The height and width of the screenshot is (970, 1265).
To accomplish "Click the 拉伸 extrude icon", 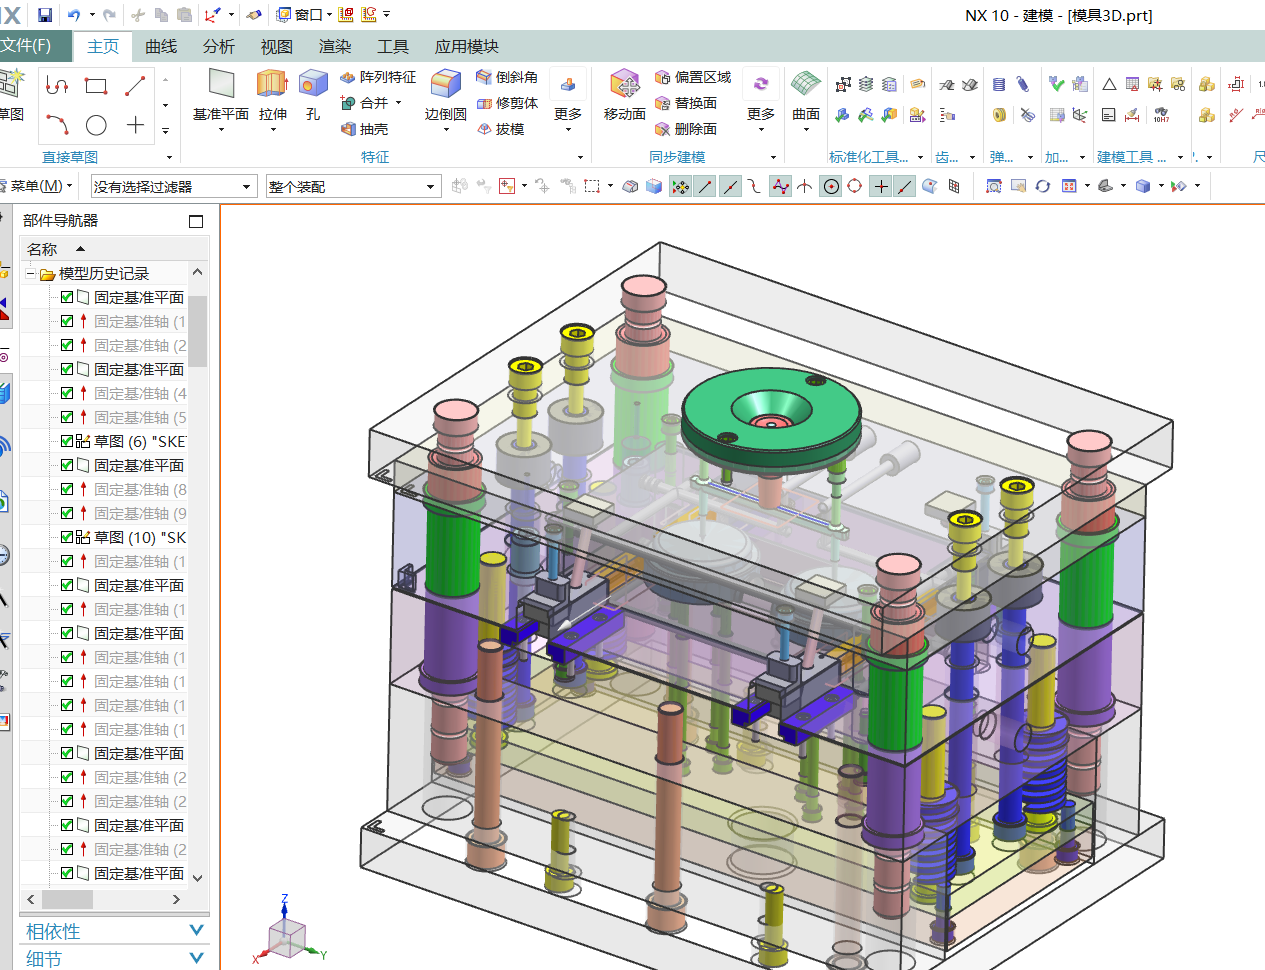I will coord(272,84).
